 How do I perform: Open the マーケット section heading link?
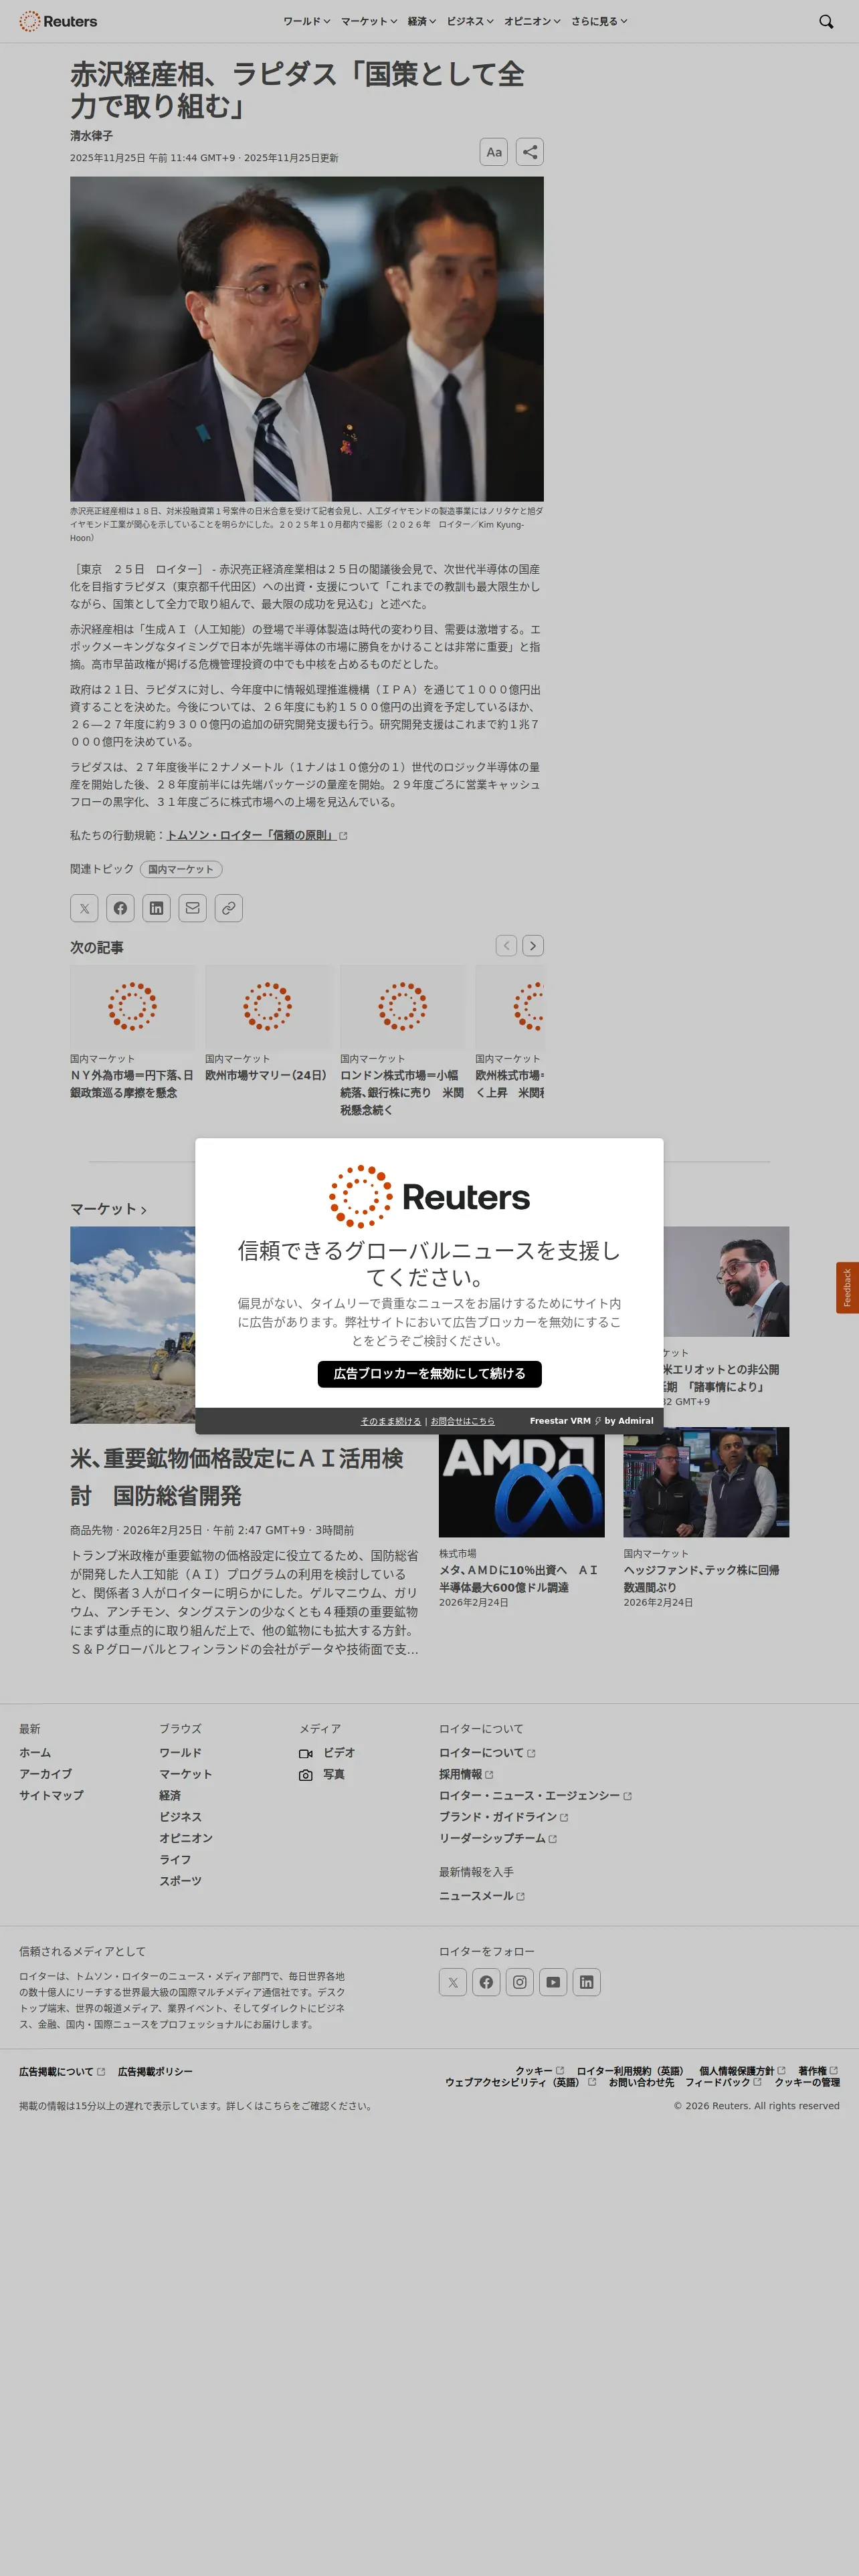tap(108, 1209)
